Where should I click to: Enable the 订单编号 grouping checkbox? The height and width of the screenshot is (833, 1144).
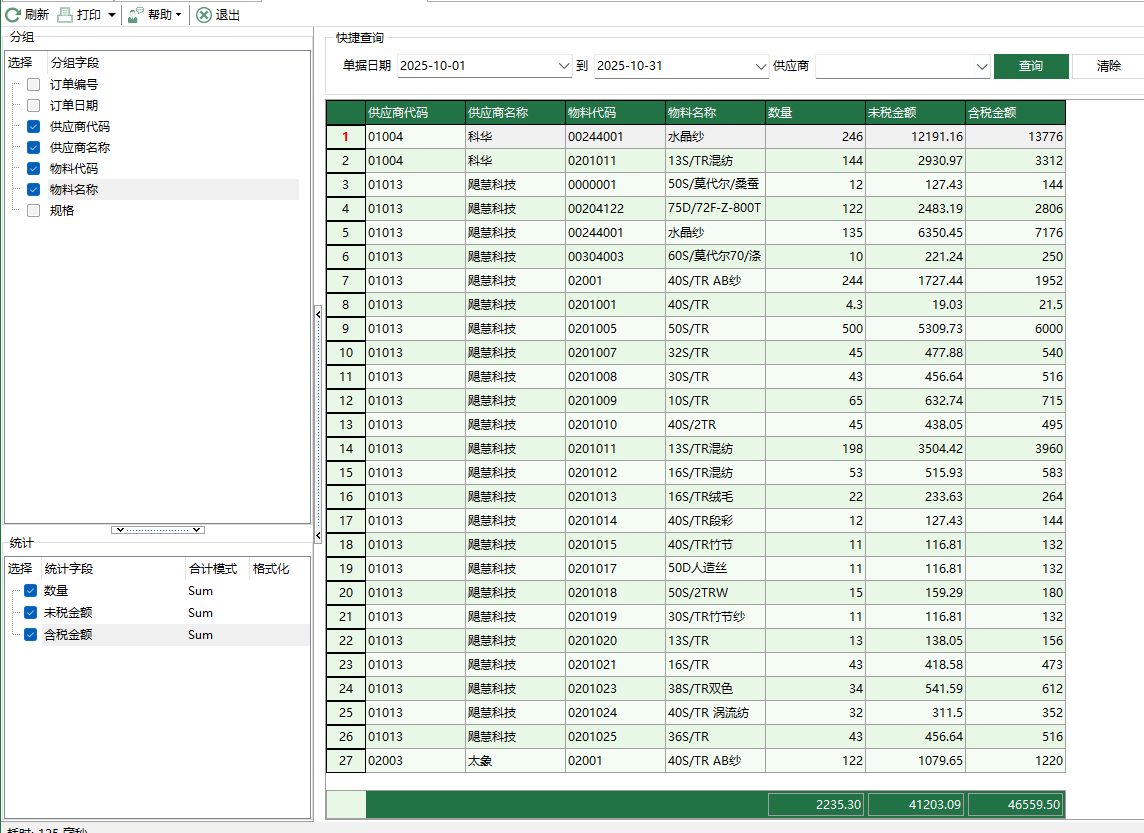34,85
